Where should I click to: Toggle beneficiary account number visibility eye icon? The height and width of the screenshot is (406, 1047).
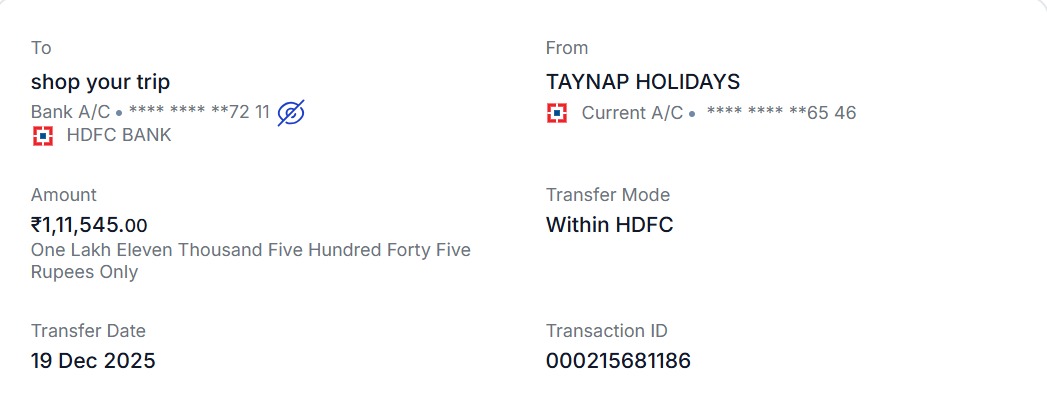coord(291,113)
